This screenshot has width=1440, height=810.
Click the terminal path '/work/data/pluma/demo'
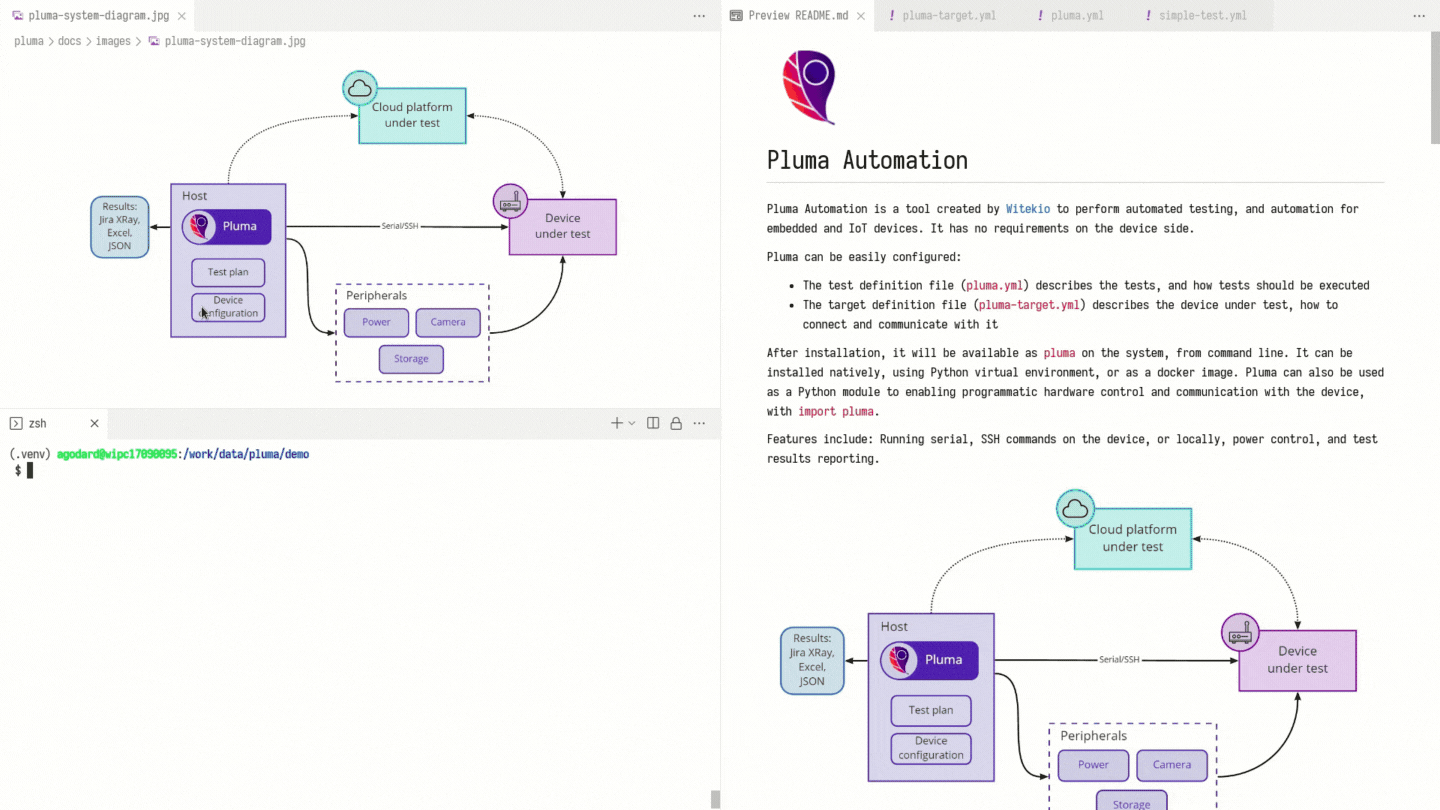point(244,454)
